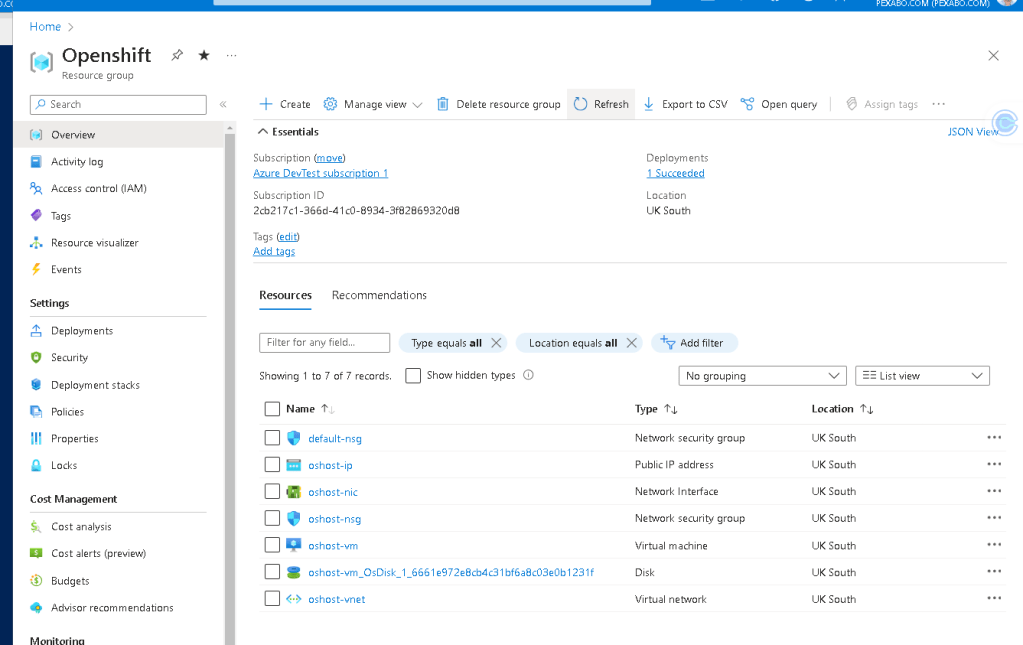Click the Security shield icon in sidebar
Image resolution: width=1023 pixels, height=645 pixels.
(37, 357)
